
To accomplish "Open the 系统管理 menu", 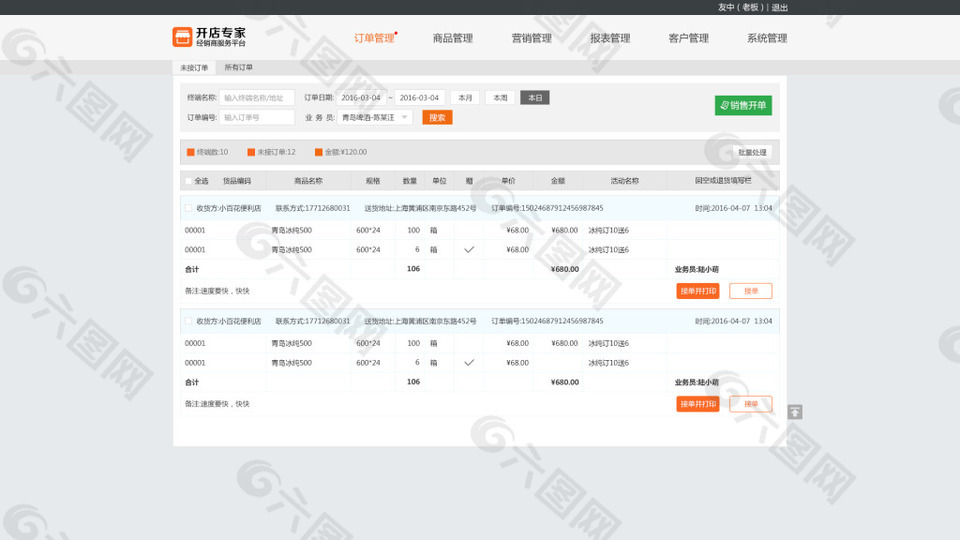I will (x=767, y=38).
